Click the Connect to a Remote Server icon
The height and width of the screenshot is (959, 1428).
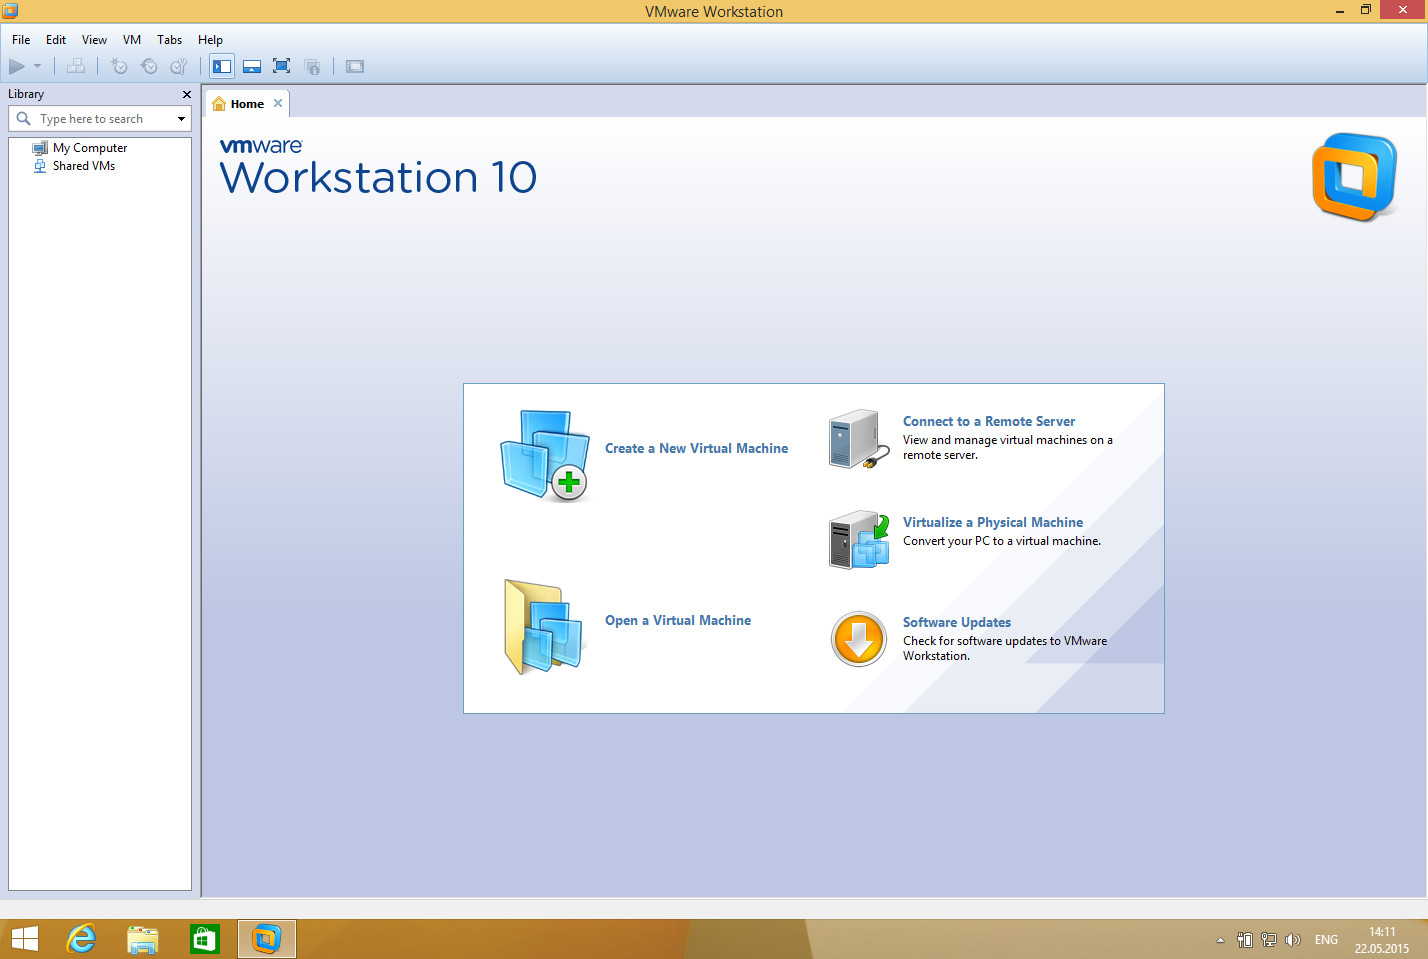click(x=858, y=439)
